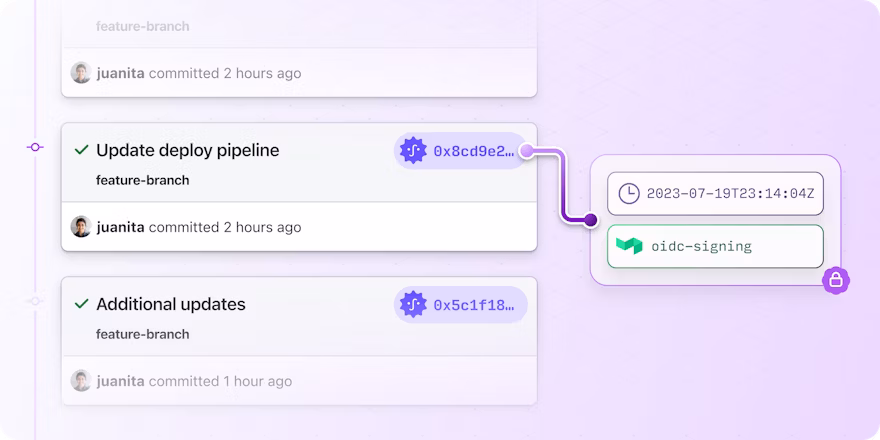The image size is (880, 440).
Task: Click the oidc-signing pipeline field
Action: point(715,246)
